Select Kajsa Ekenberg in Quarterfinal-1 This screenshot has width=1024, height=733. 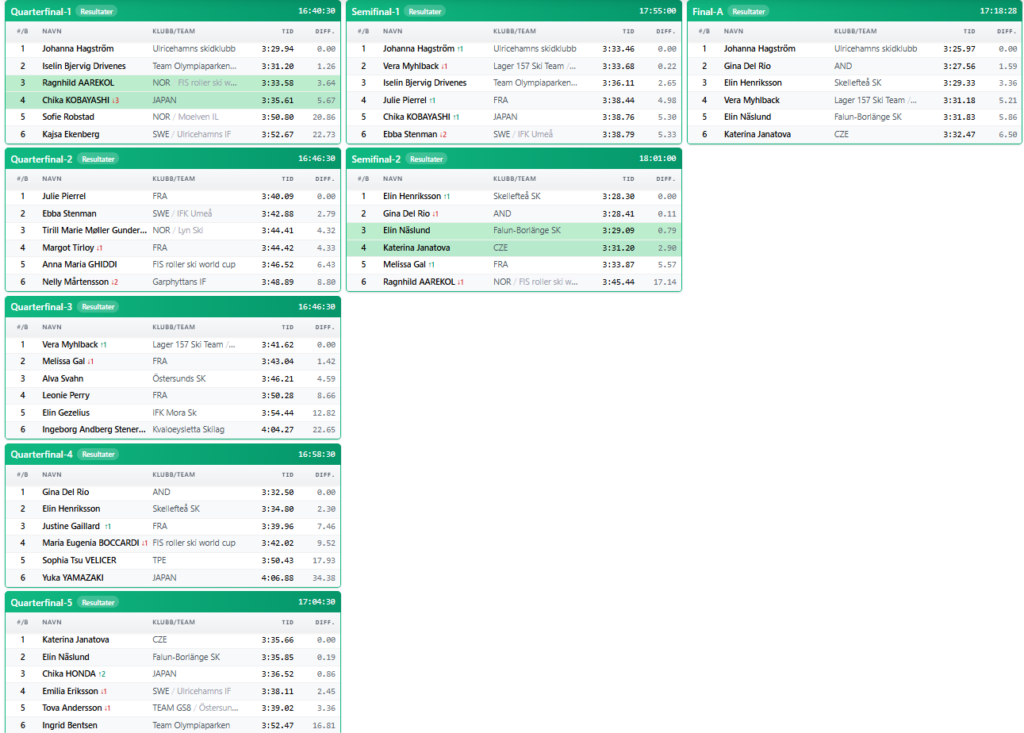(x=173, y=134)
